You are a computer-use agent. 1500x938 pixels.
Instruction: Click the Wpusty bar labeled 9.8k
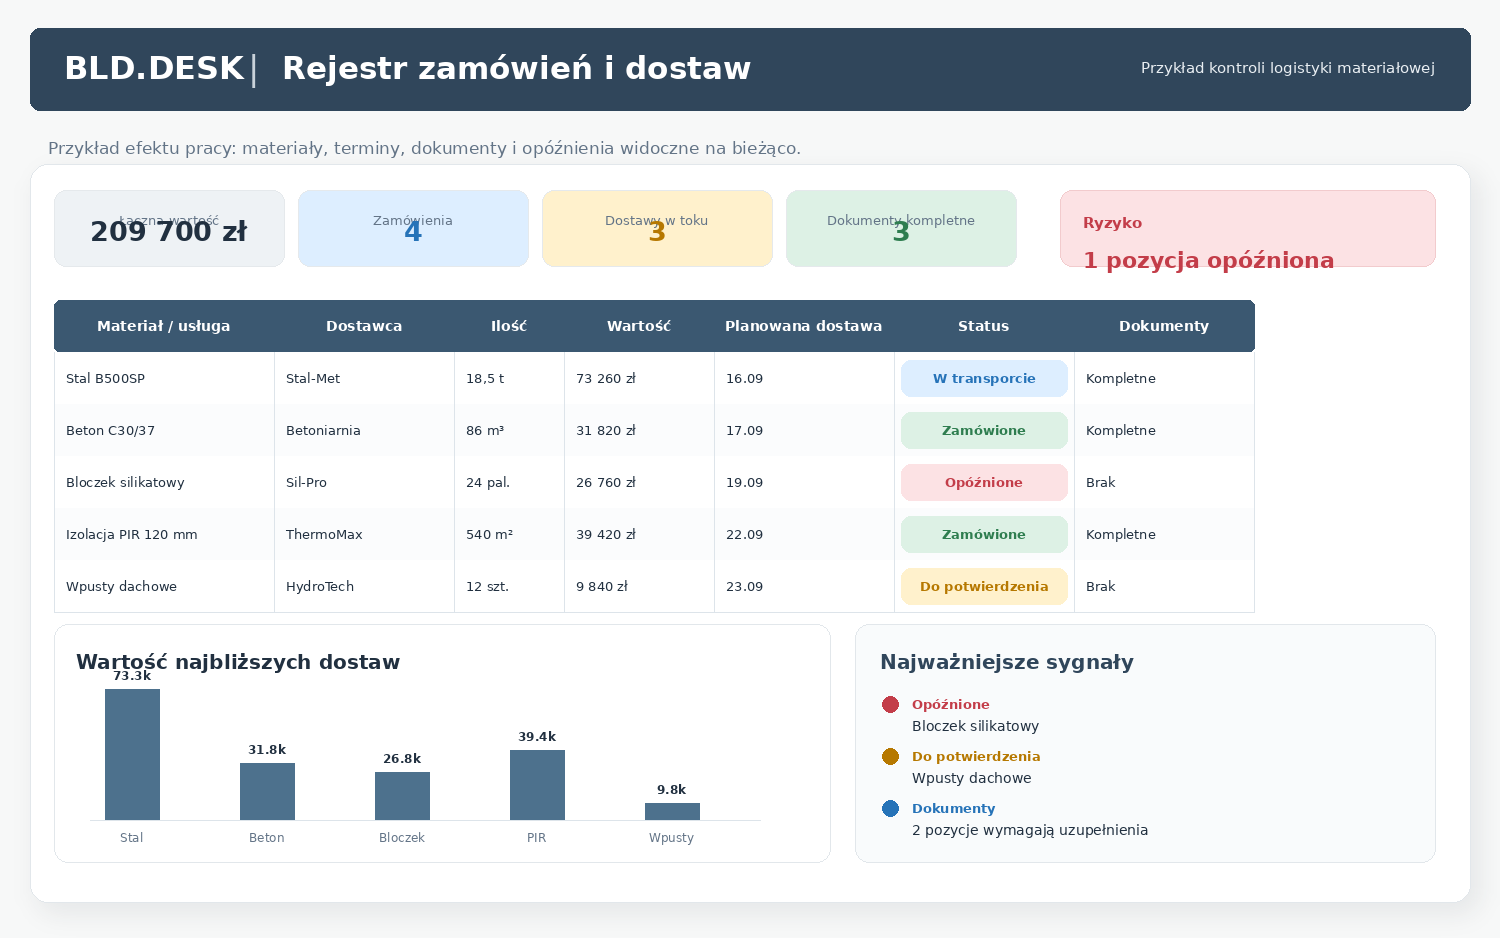[672, 812]
